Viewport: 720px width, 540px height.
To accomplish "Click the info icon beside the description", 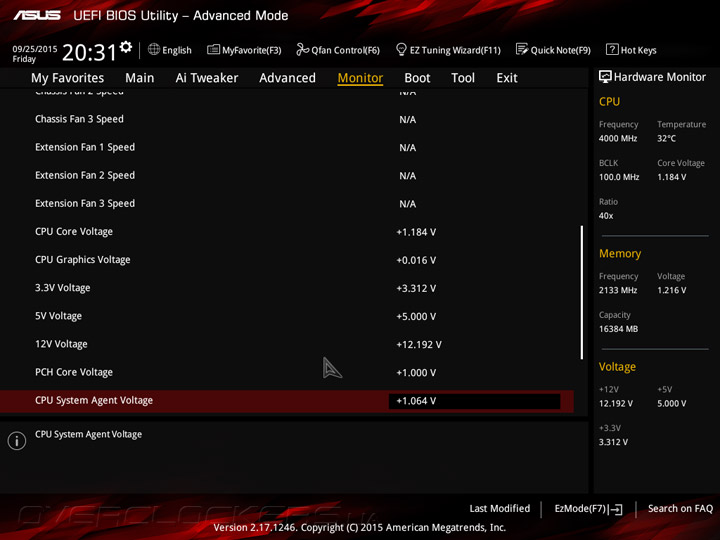I will pos(17,441).
